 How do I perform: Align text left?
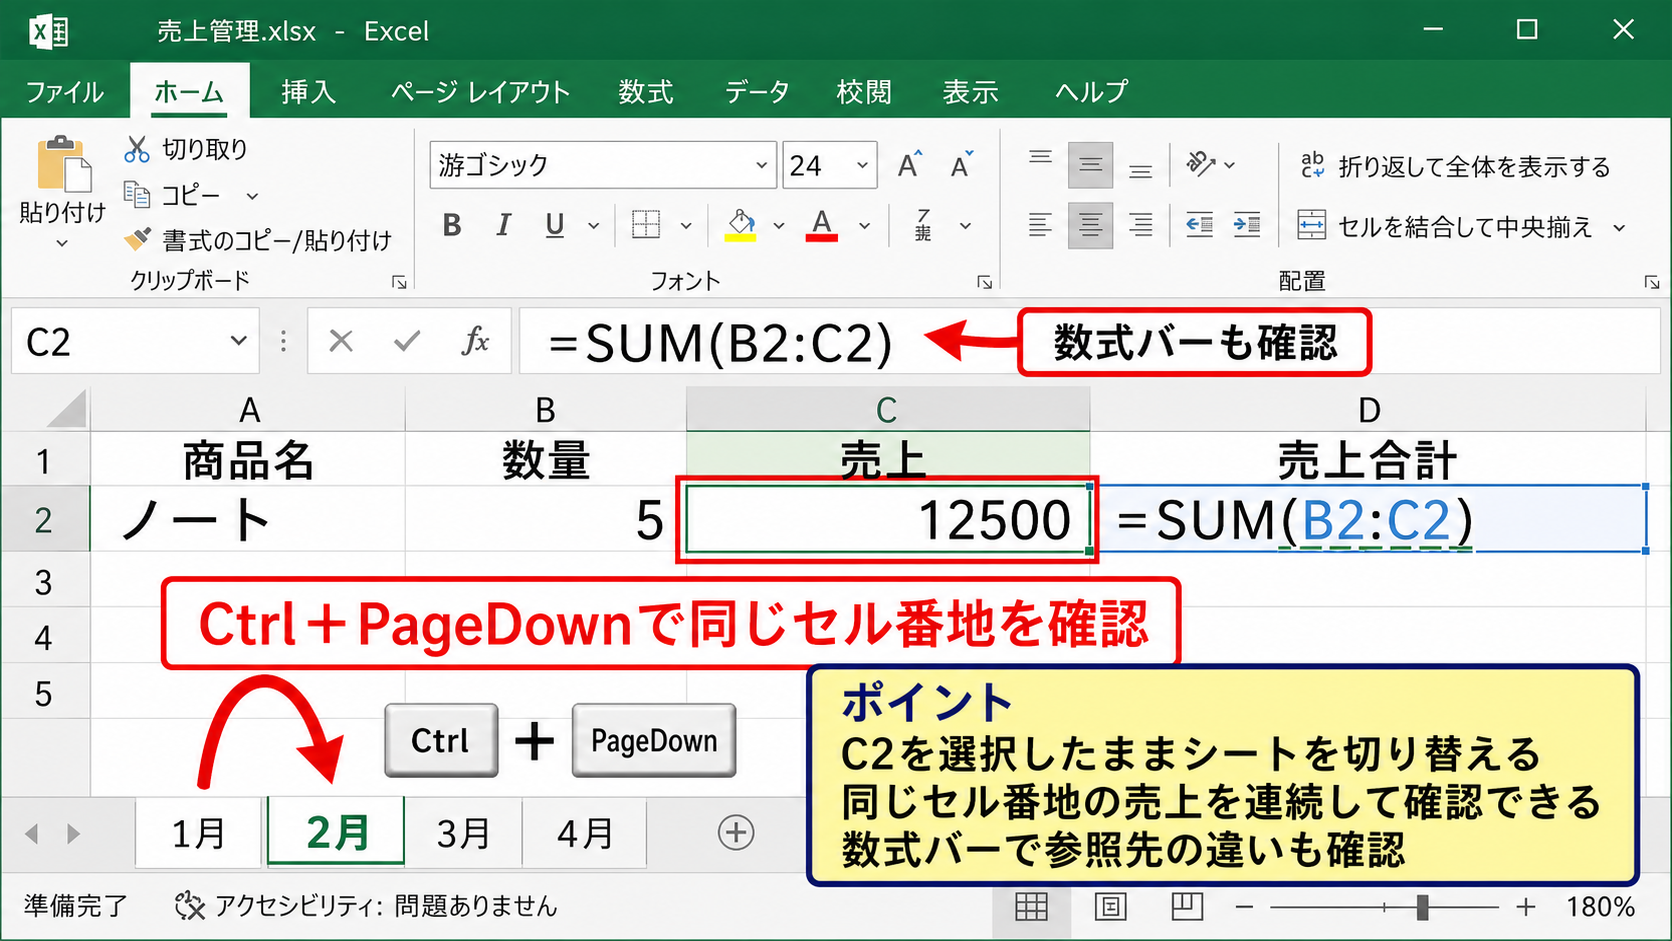coord(1040,225)
